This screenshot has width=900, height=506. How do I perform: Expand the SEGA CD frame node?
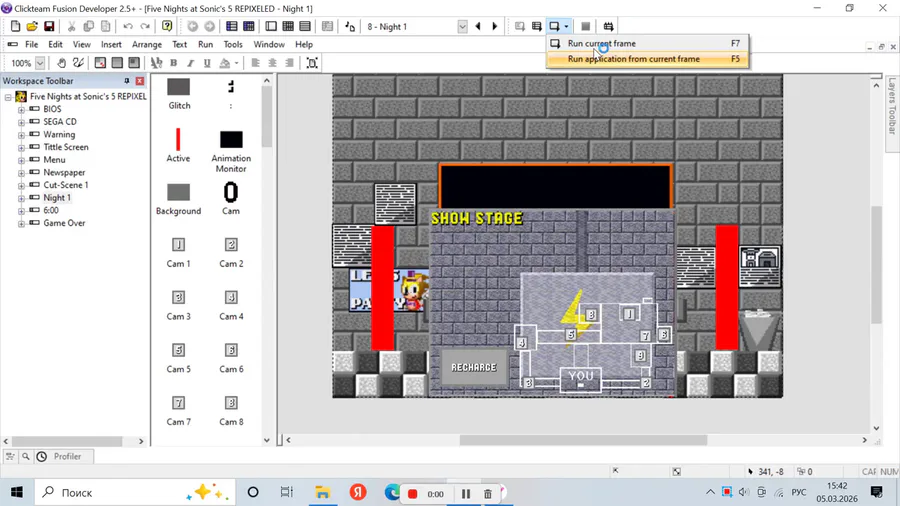pos(21,122)
